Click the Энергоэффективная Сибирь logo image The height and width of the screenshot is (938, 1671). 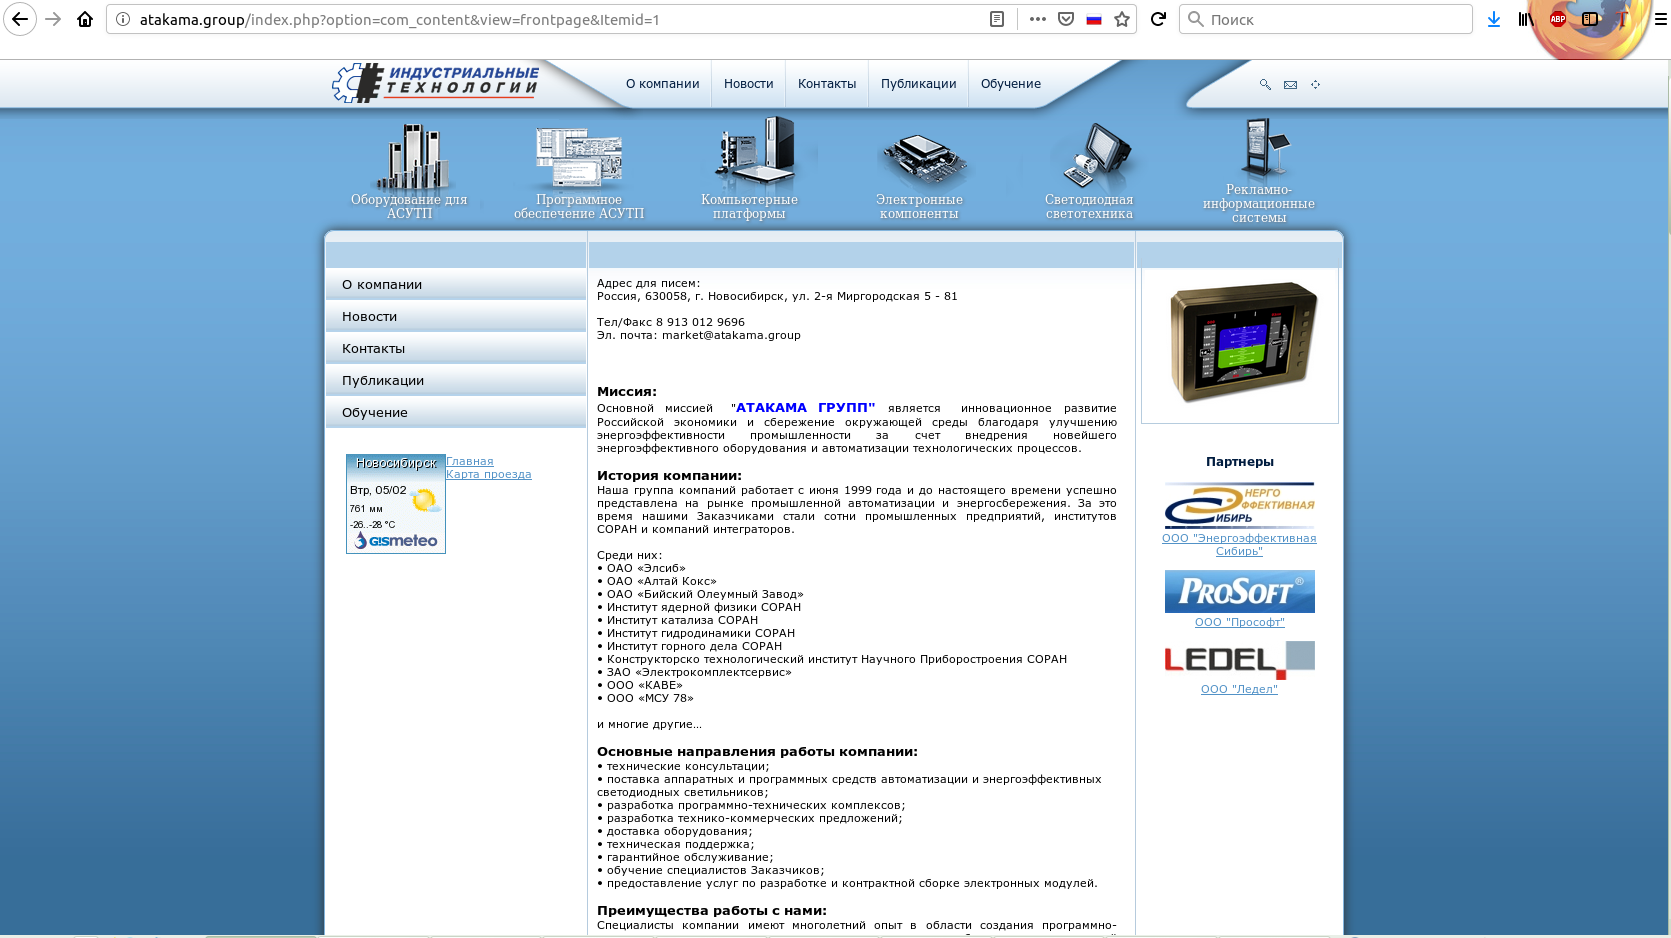[1239, 505]
